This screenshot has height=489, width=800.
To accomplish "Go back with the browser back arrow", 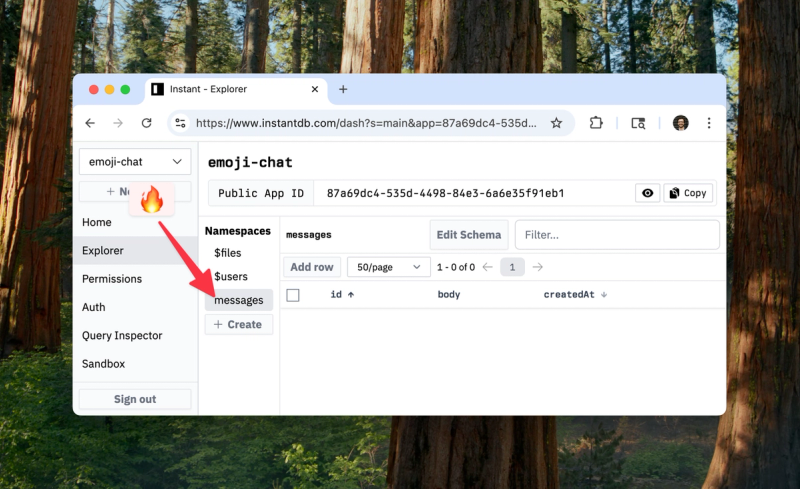I will 90,123.
